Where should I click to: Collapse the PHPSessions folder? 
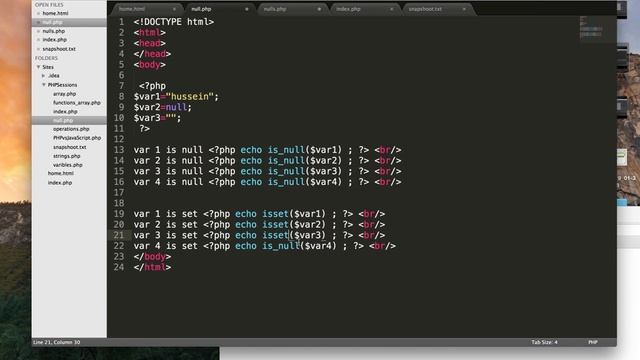[44, 85]
